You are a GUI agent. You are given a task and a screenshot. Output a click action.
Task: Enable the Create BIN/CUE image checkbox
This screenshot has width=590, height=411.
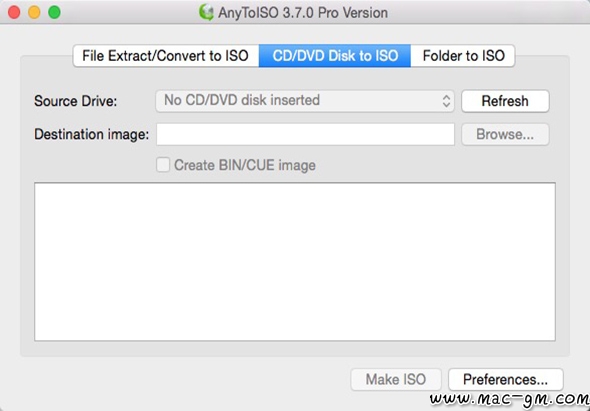click(x=163, y=165)
